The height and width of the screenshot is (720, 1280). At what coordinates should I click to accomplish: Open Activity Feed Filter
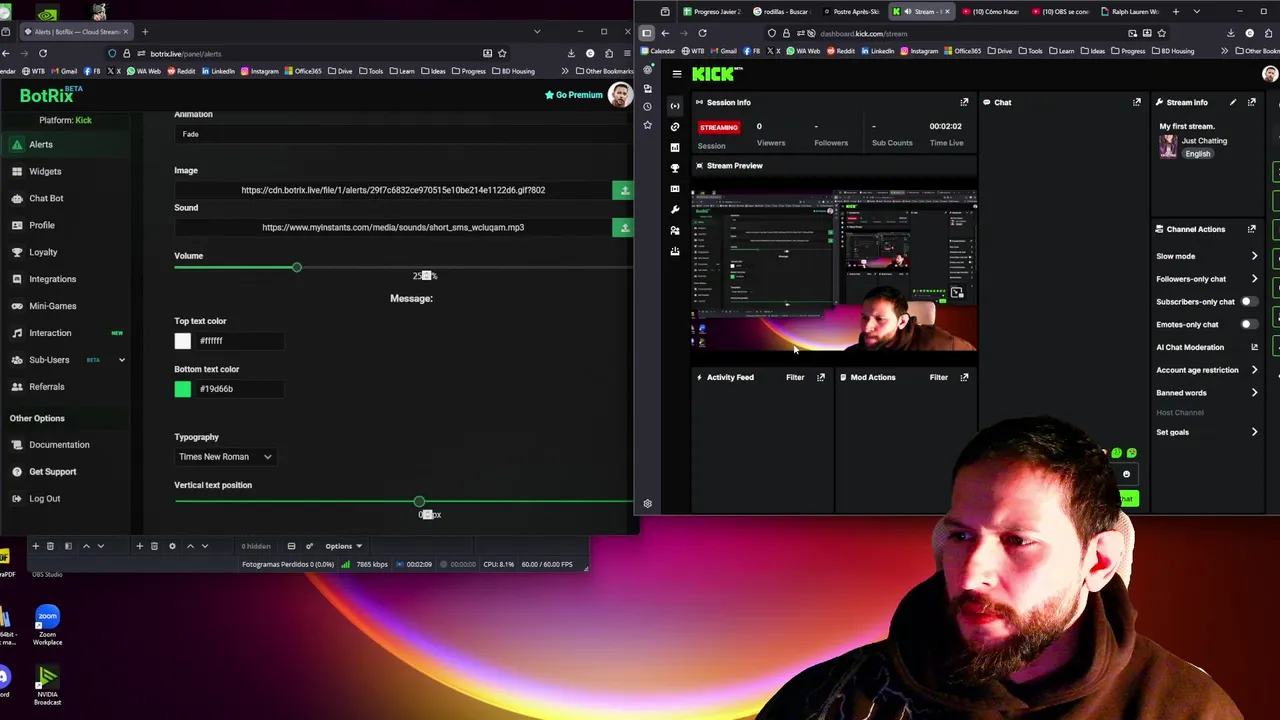[795, 378]
